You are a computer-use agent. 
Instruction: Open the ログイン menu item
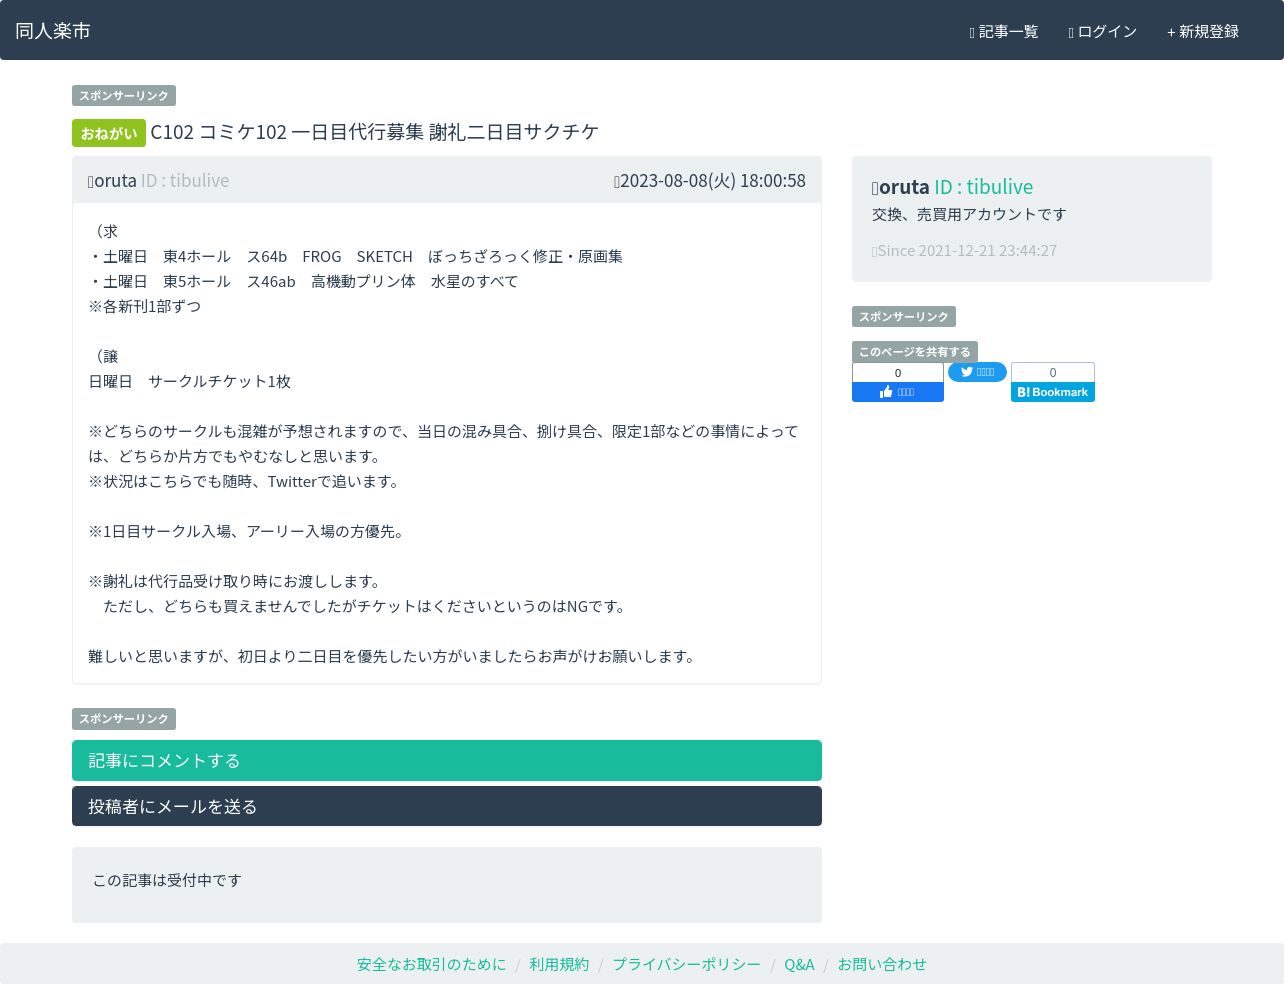coord(1103,32)
